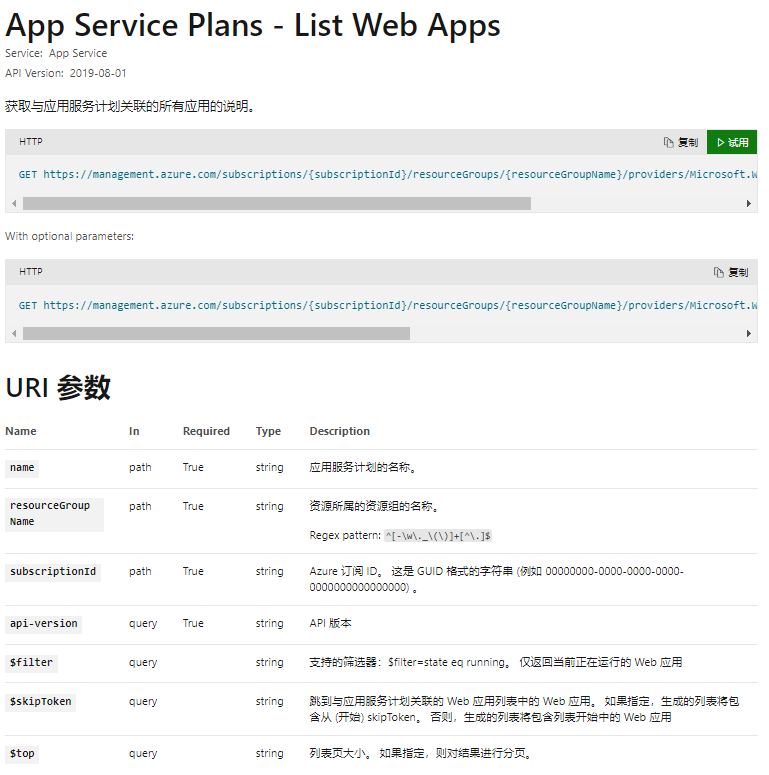Click horizontal scrollbar thumb of first code block
Screen dimensions: 769x775
[x=277, y=204]
